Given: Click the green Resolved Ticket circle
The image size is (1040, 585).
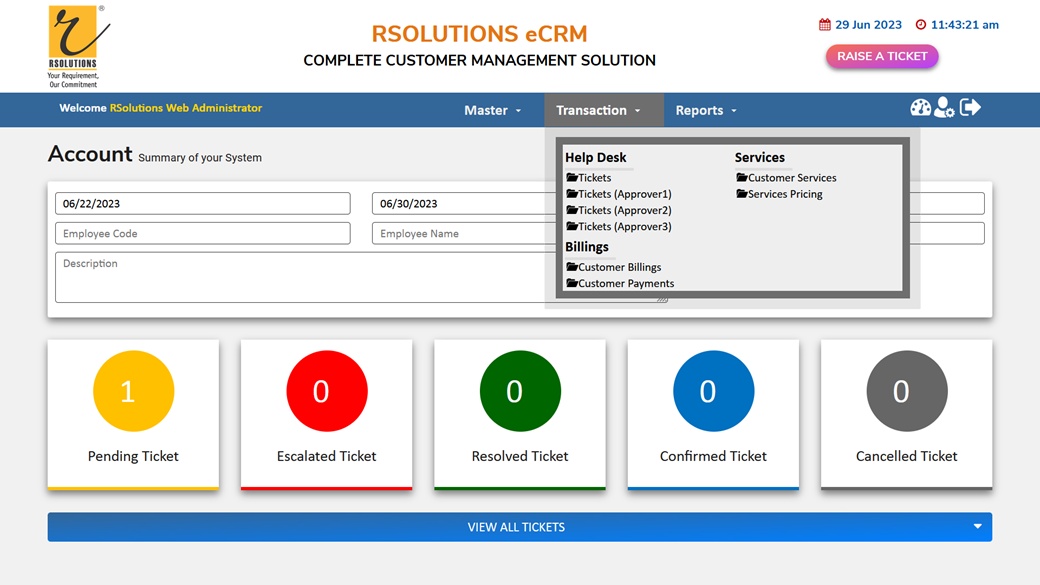Looking at the screenshot, I should click(520, 391).
